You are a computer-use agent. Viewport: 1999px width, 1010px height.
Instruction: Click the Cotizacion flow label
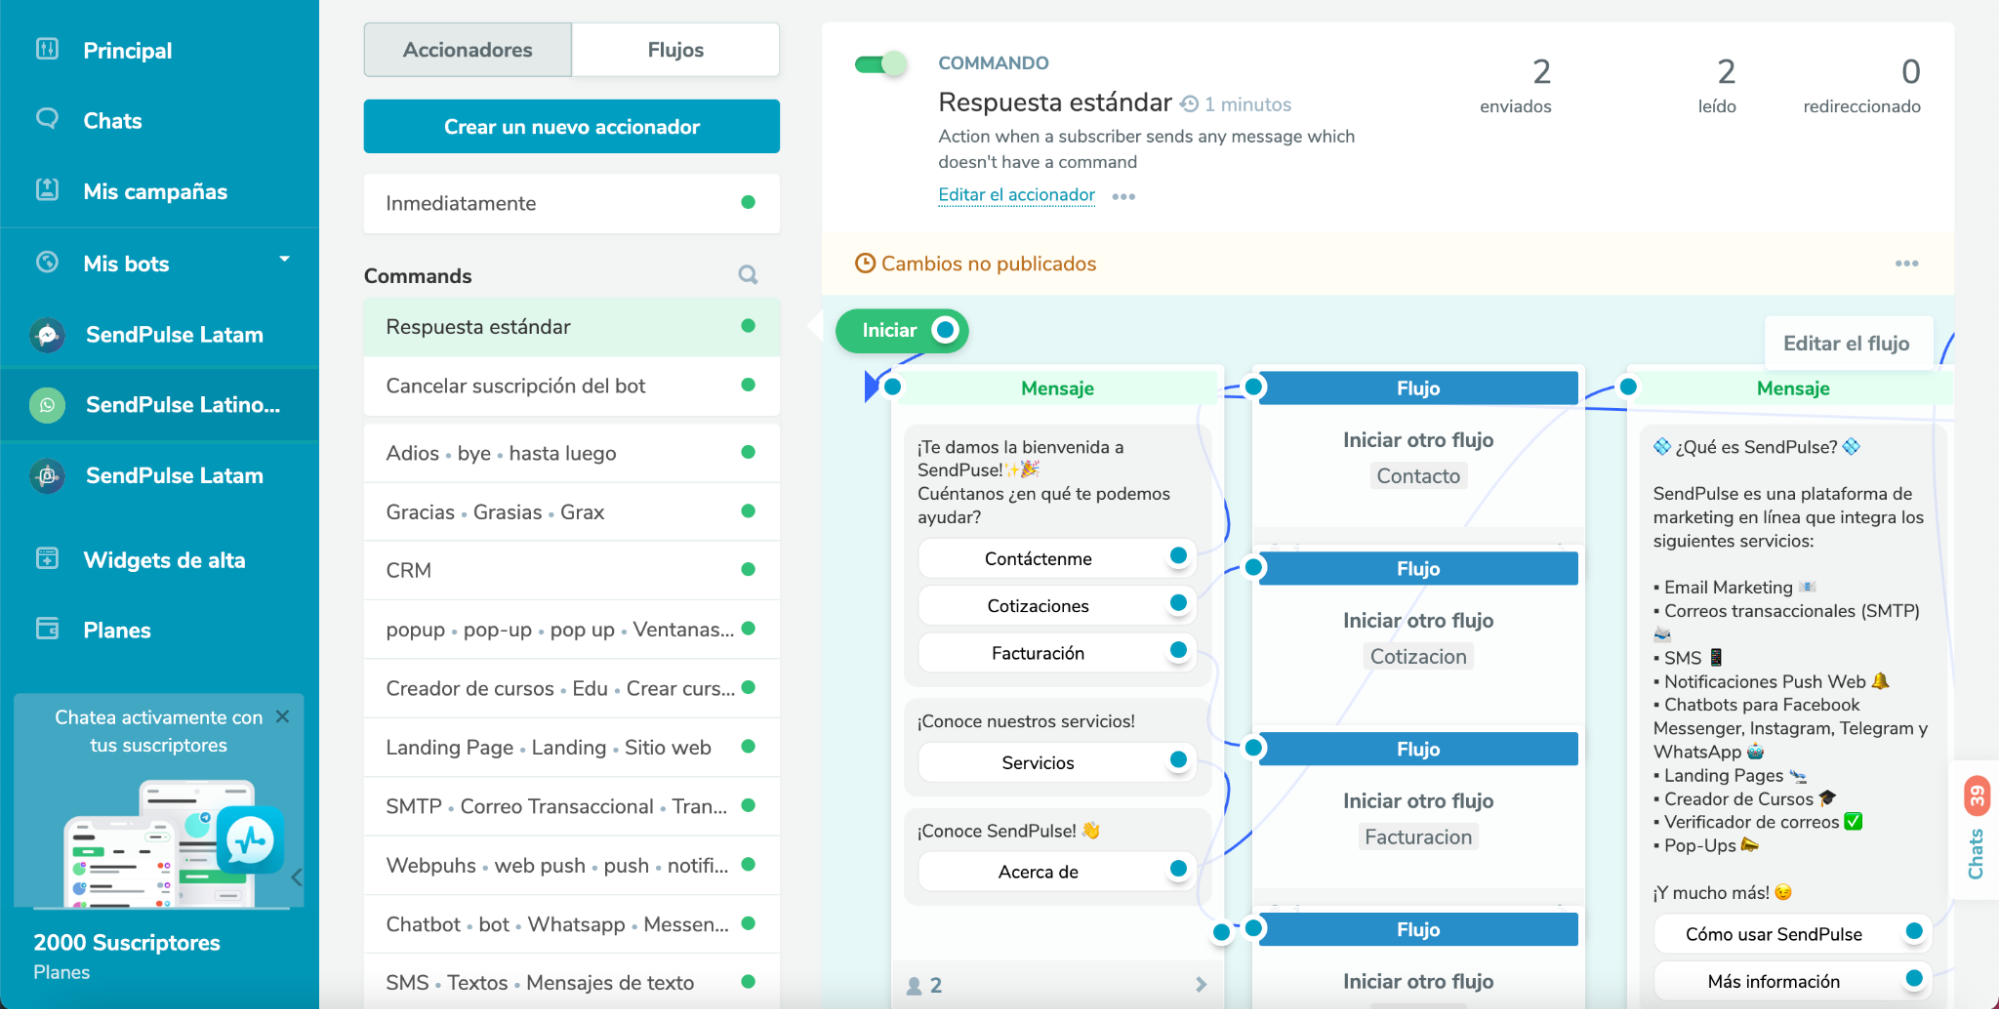[1418, 656]
